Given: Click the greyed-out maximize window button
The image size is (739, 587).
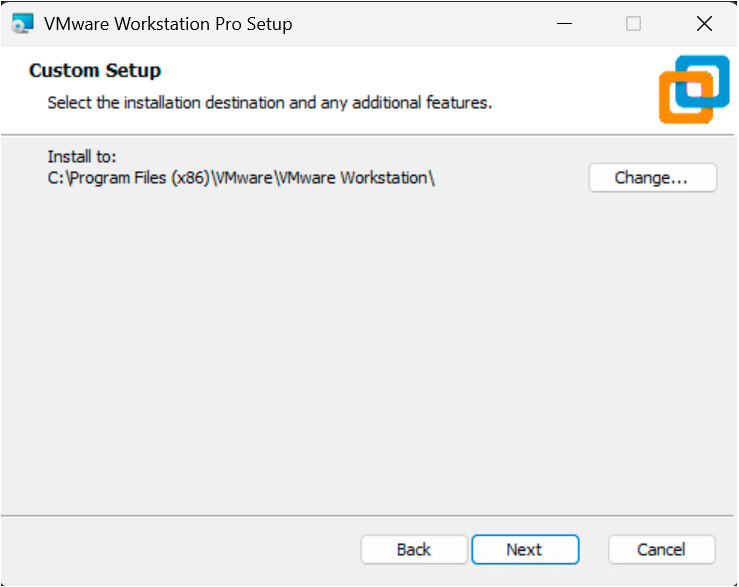Looking at the screenshot, I should [x=633, y=23].
